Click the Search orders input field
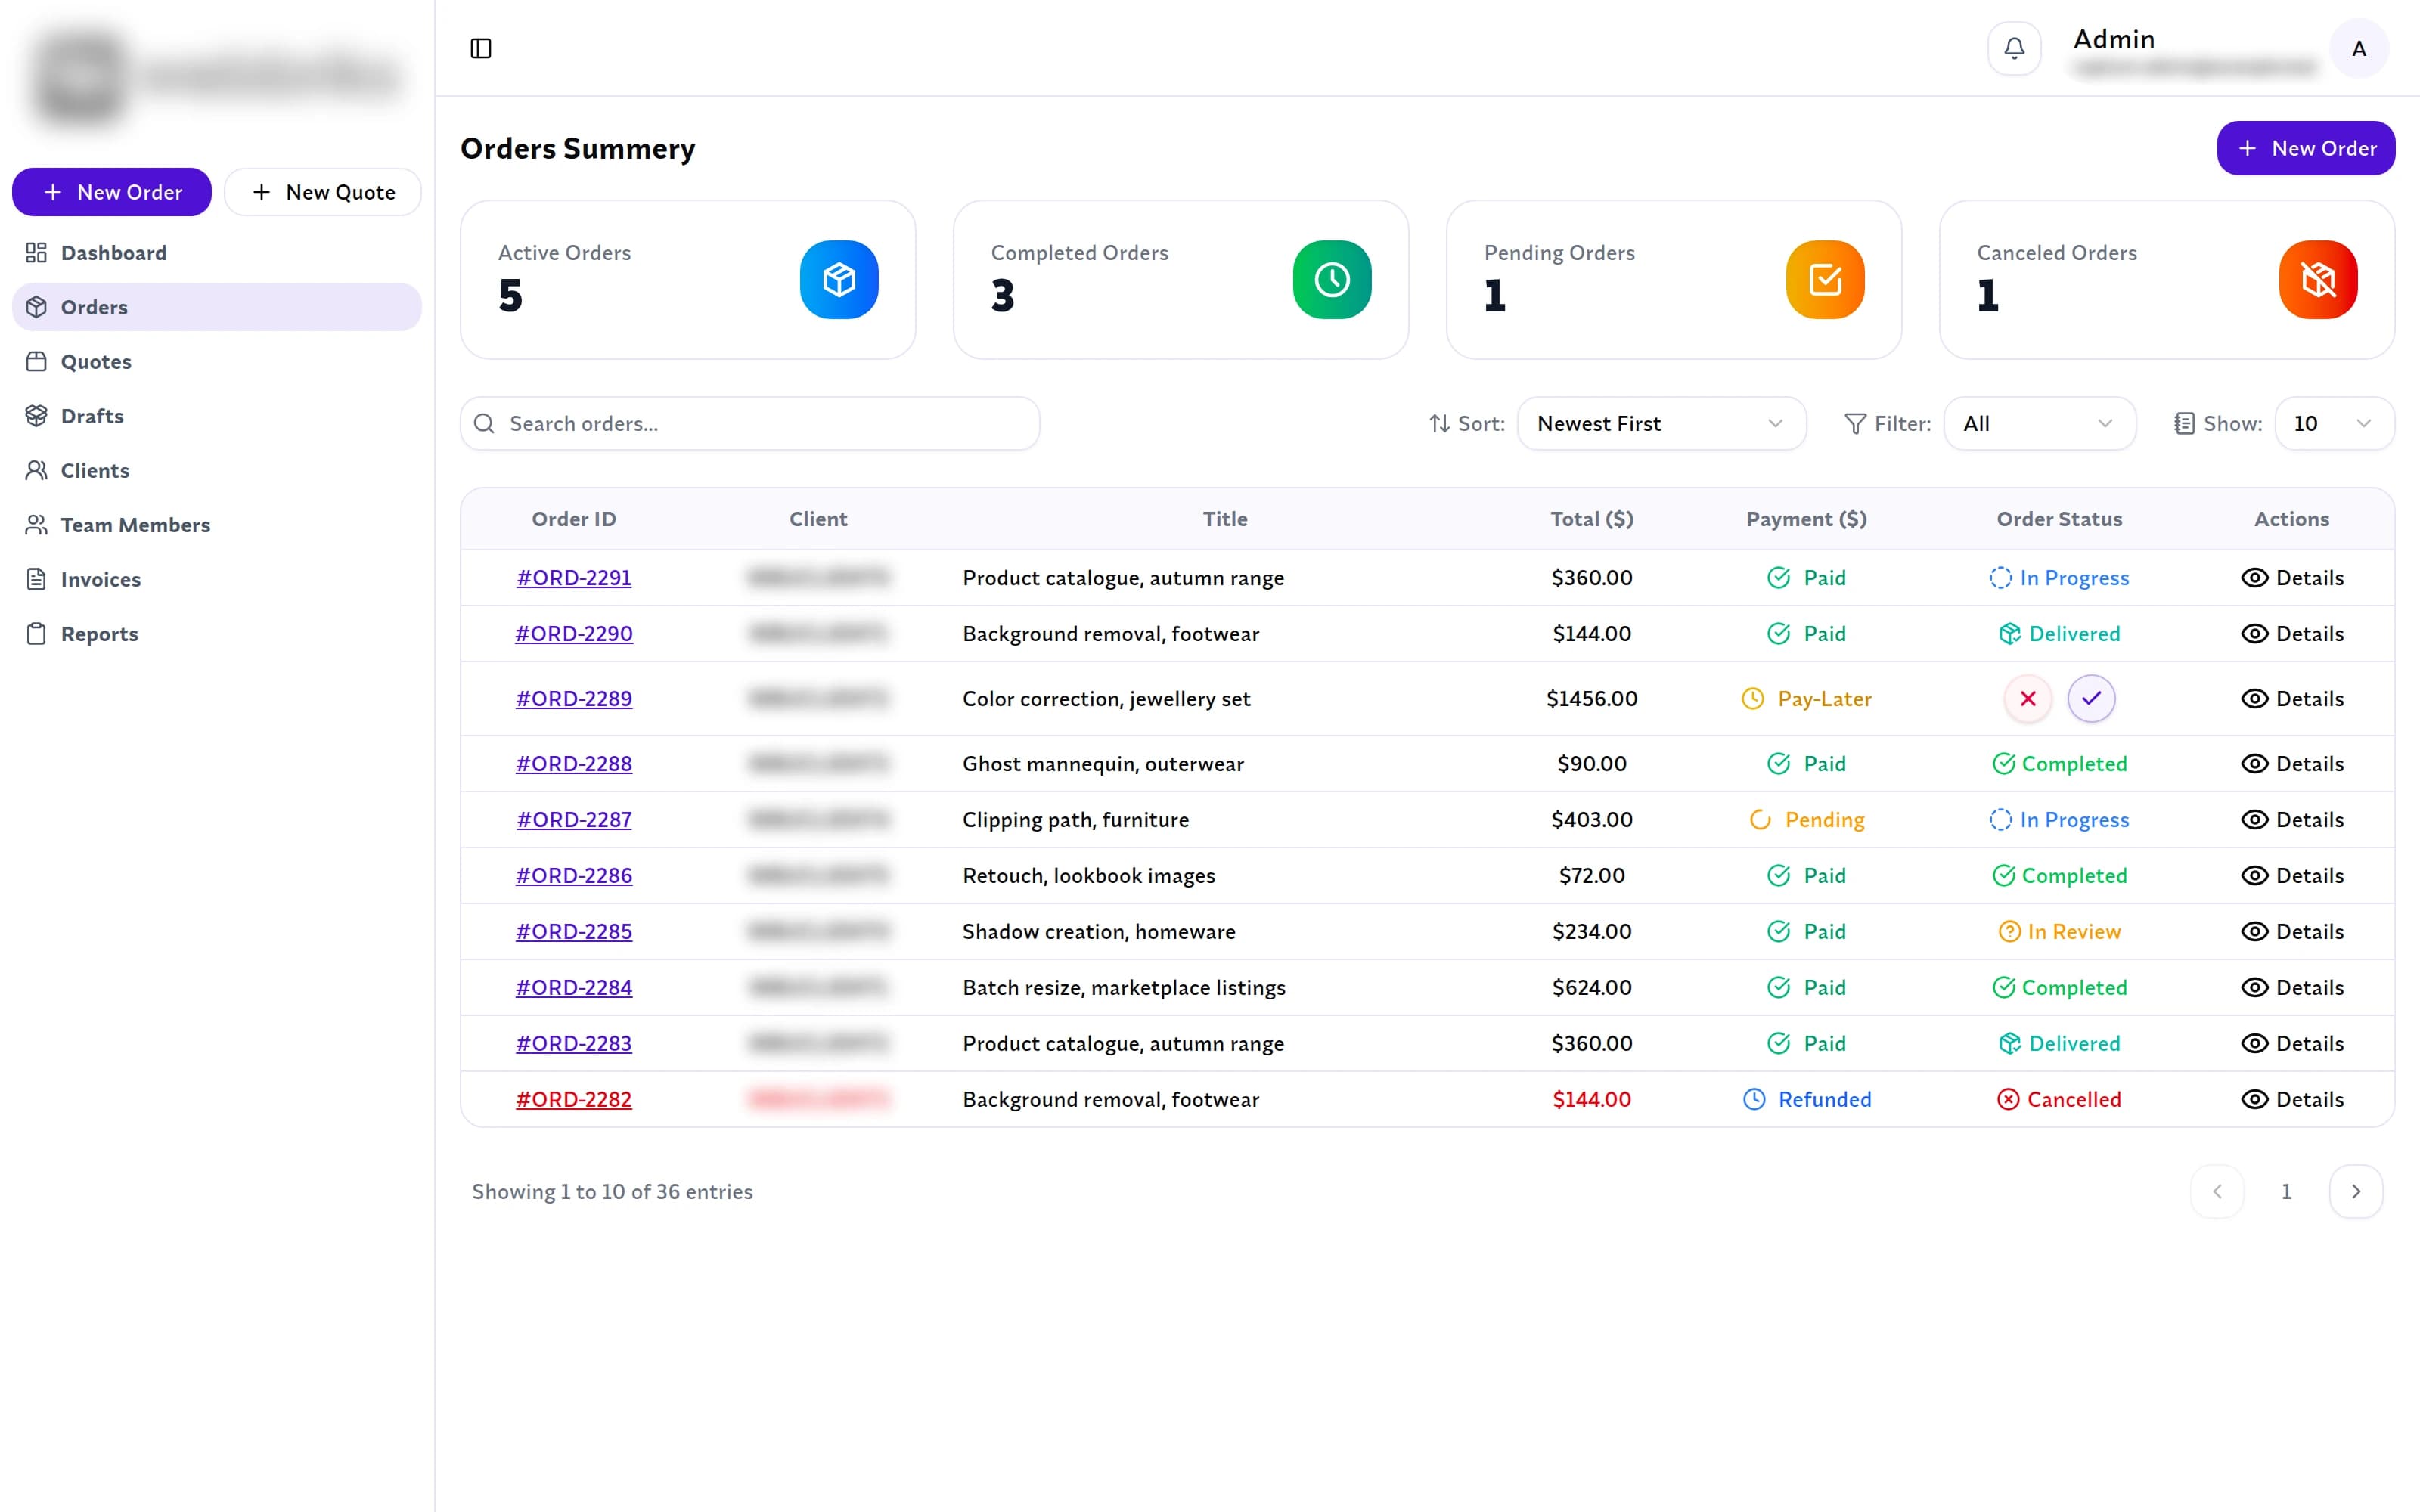This screenshot has height=1512, width=2420. pos(750,424)
